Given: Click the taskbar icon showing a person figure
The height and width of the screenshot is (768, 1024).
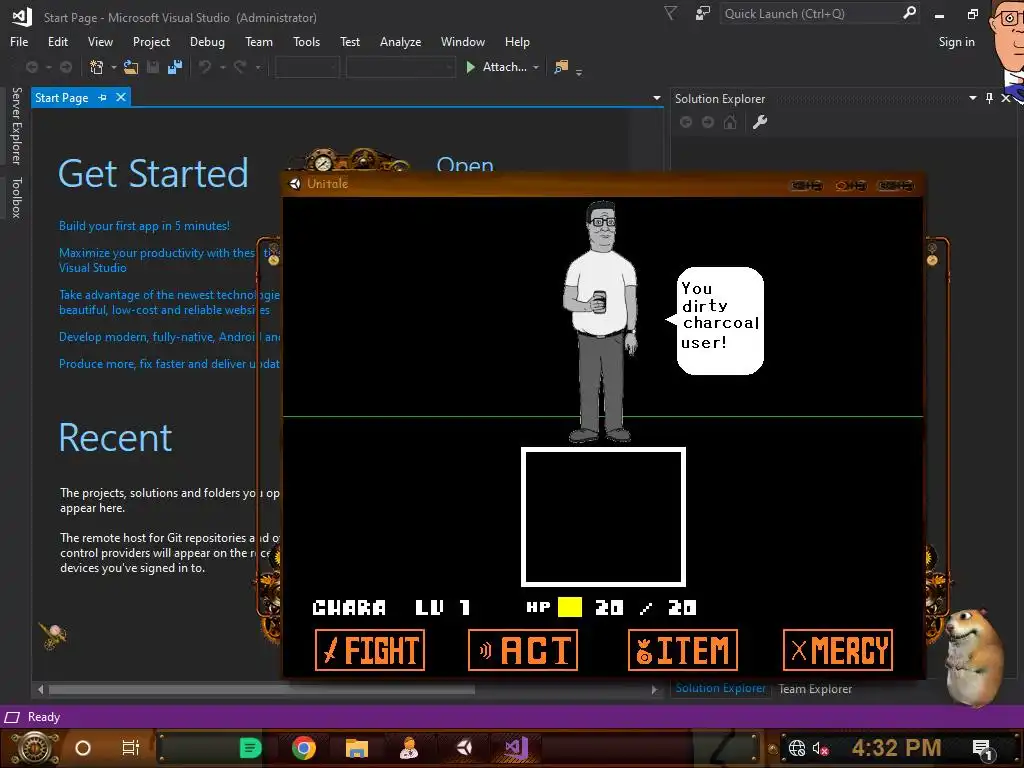Looking at the screenshot, I should (x=409, y=748).
